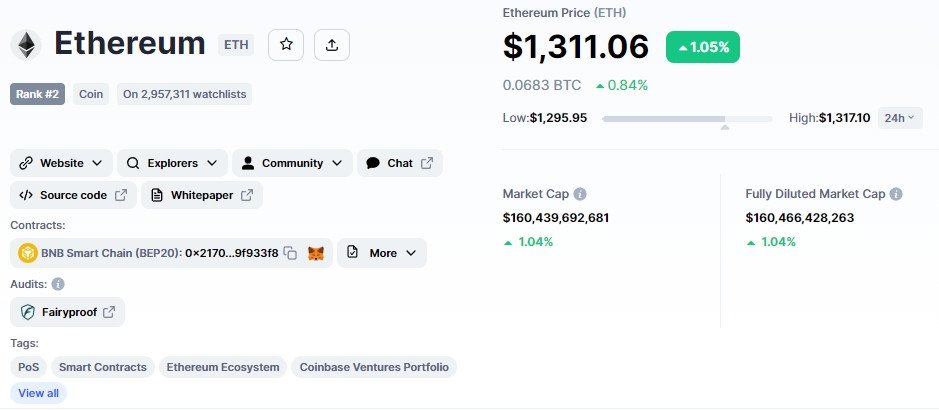Viewport: 939px width, 410px height.
Task: Click the Audits info icon
Action: (58, 284)
